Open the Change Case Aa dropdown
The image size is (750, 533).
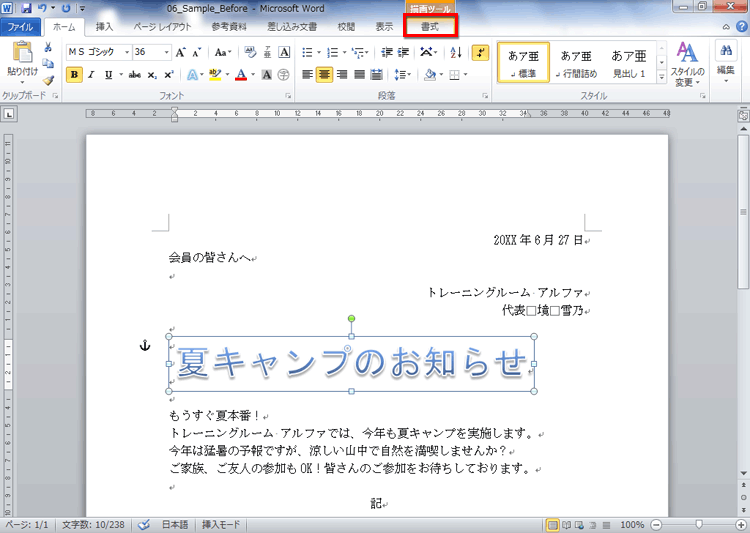(223, 52)
